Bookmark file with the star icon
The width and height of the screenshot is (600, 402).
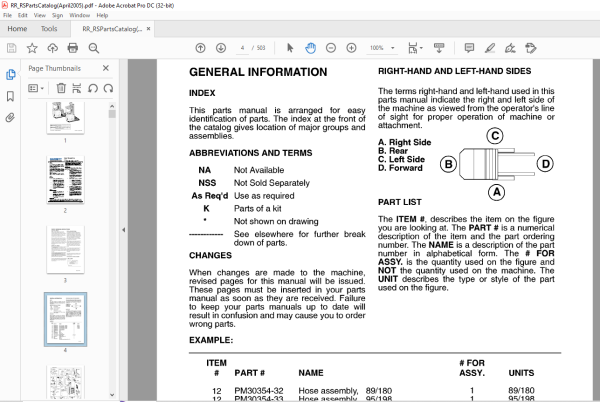pos(32,48)
